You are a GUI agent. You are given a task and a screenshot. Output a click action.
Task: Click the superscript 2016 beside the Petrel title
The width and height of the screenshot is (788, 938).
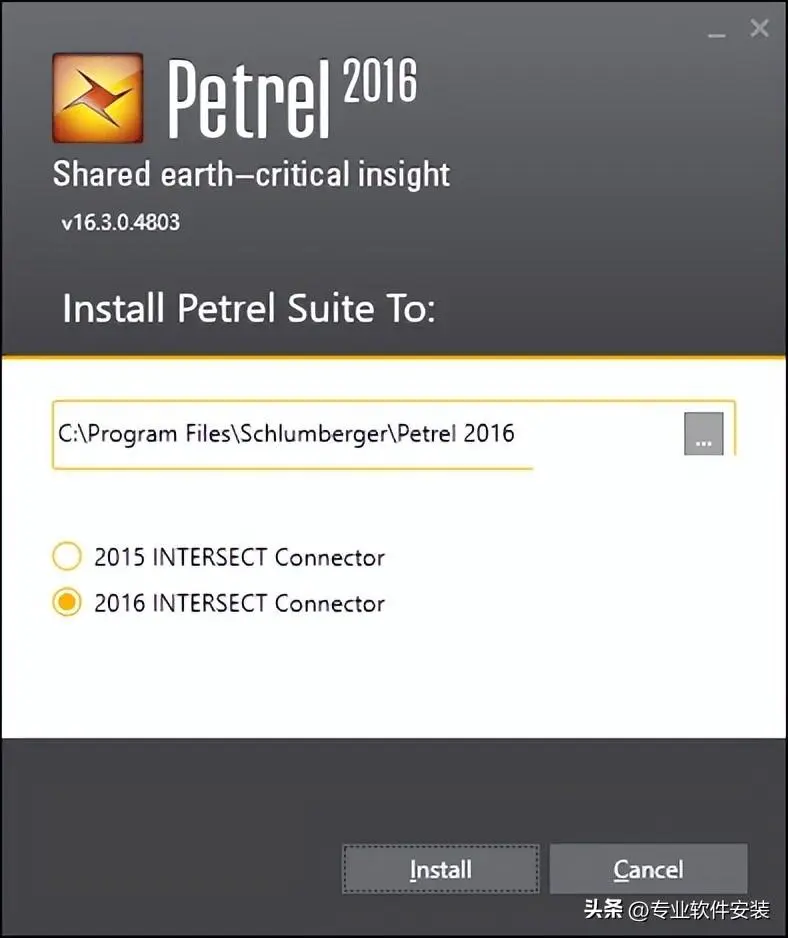(380, 80)
